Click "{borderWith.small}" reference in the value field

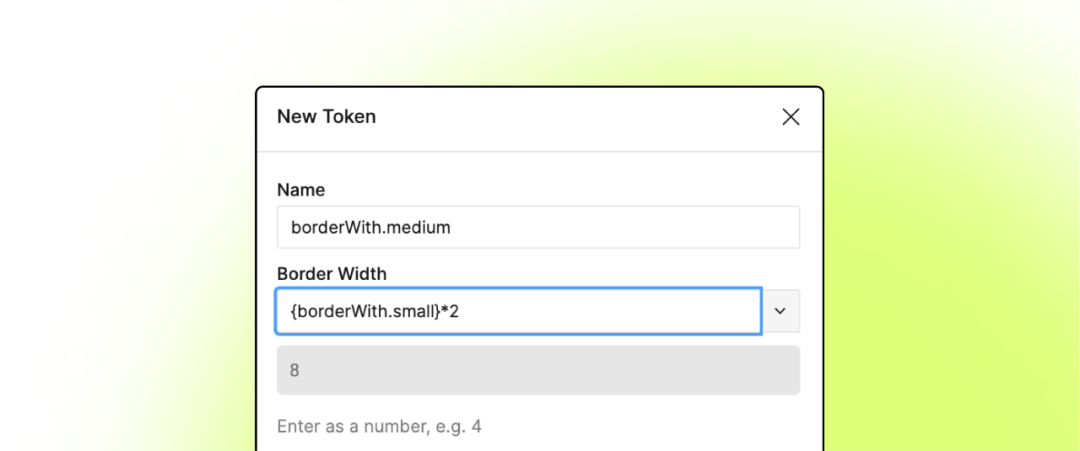point(365,311)
